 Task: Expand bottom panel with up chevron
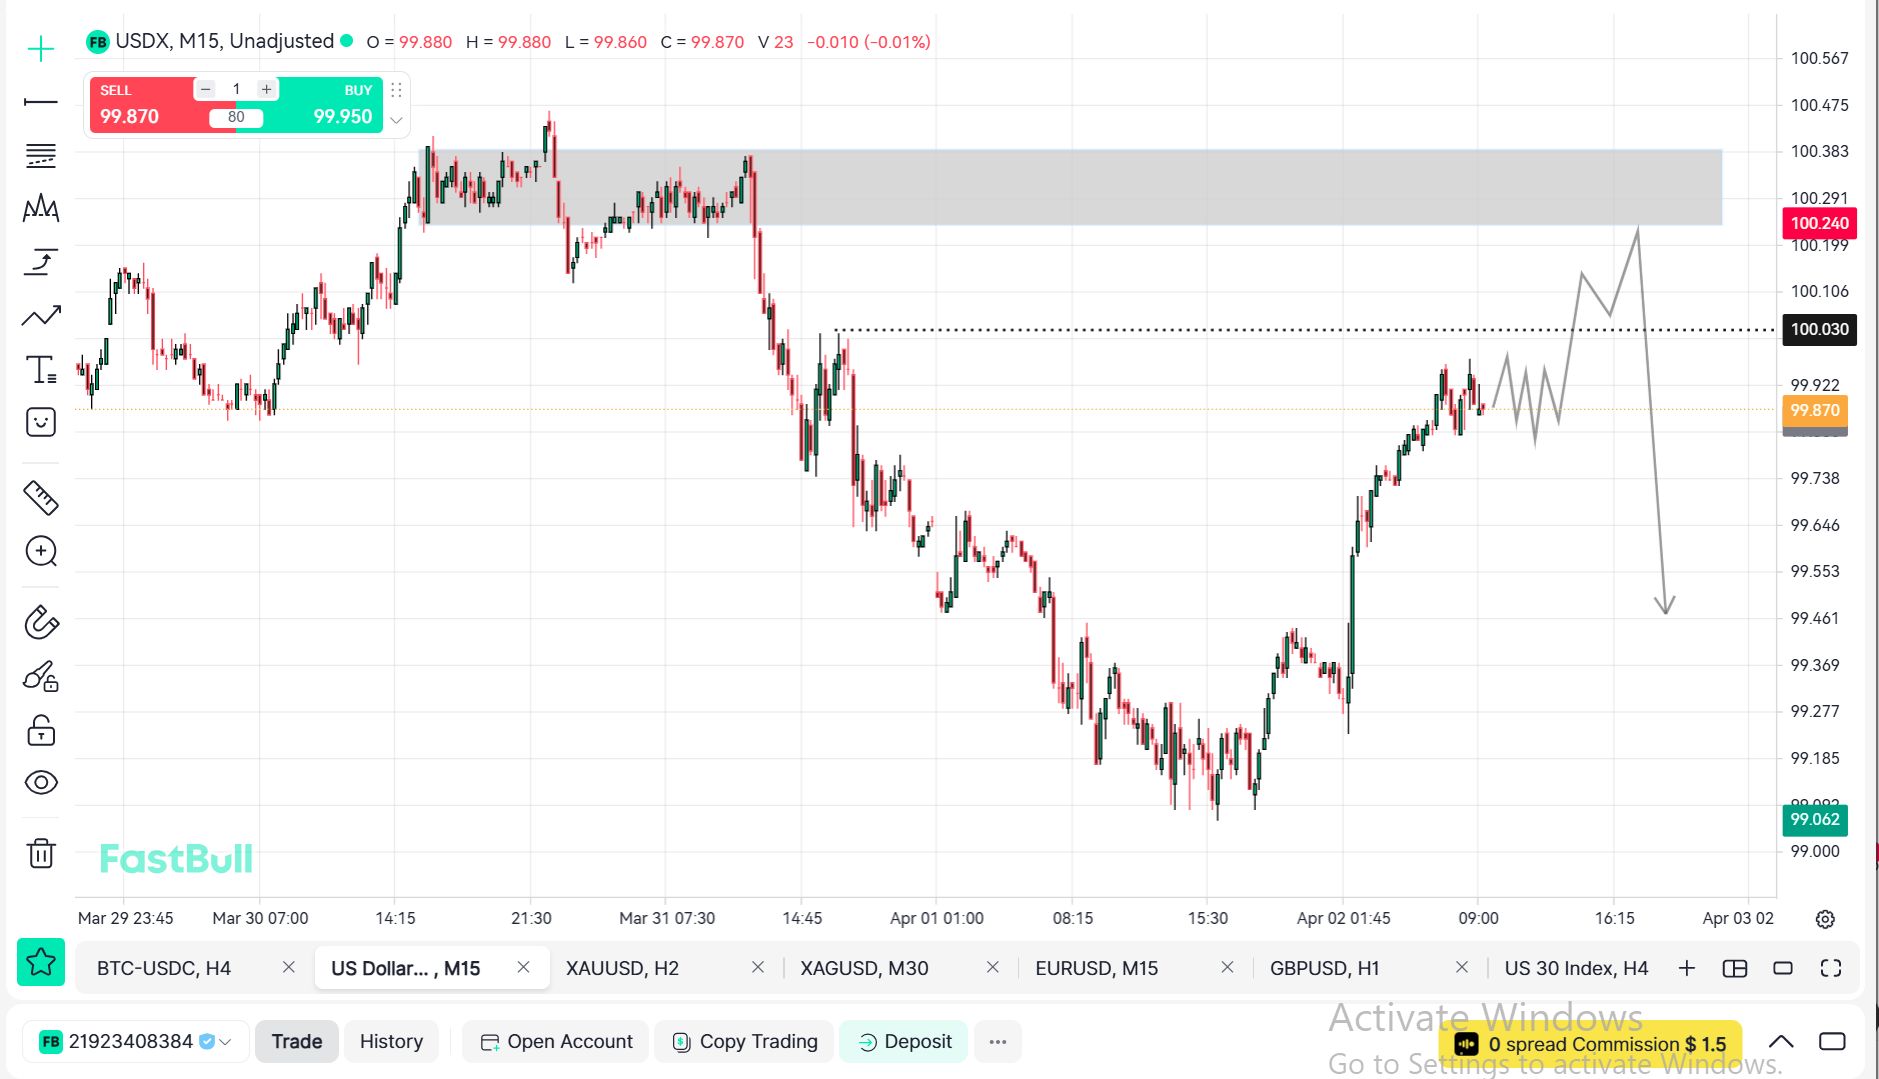point(1780,1042)
